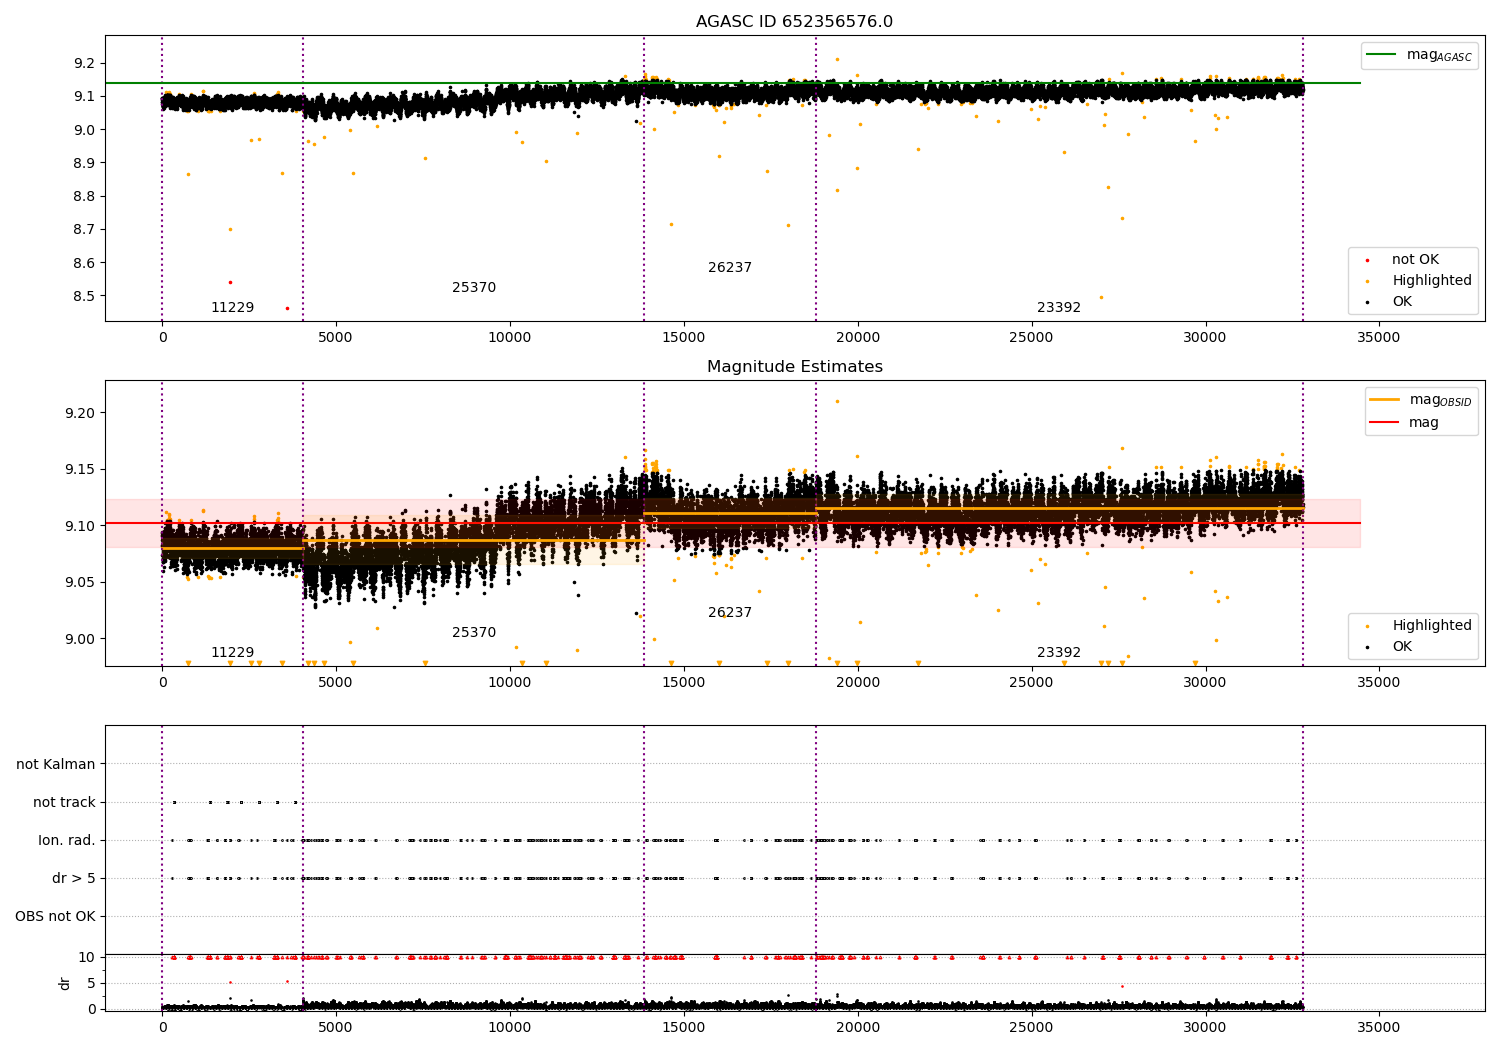
Task: Click the "OK" entry in the Magnitude Estimates legend
Action: 1390,647
